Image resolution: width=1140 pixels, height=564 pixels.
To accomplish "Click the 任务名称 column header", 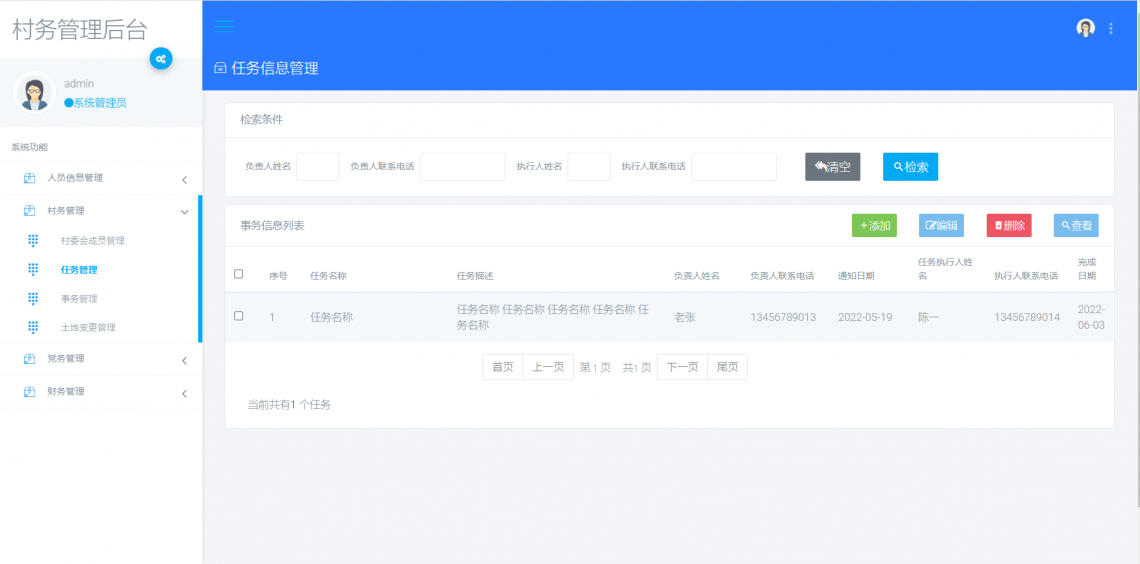I will [x=328, y=276].
